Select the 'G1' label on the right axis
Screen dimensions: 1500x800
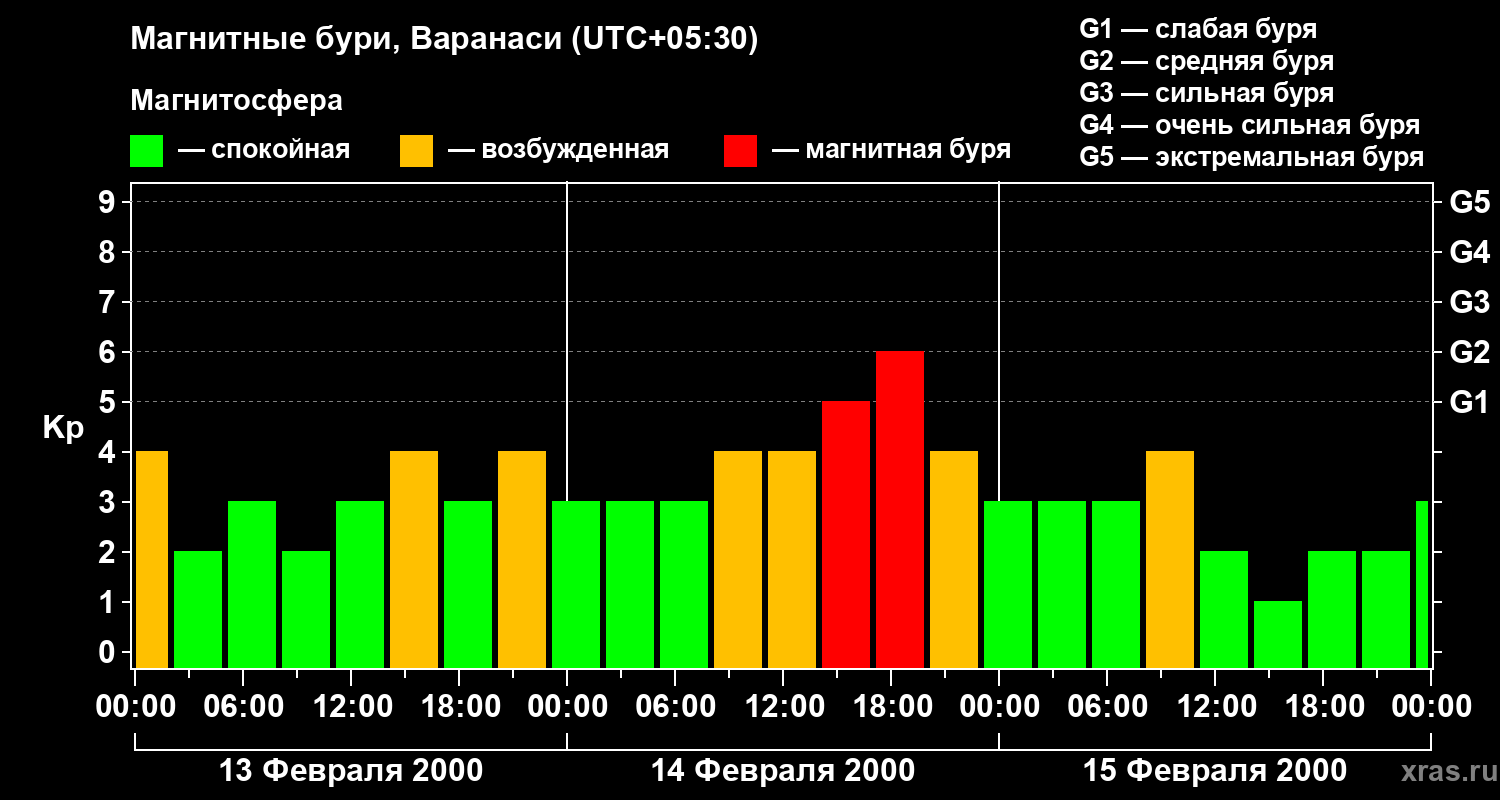coord(1470,403)
